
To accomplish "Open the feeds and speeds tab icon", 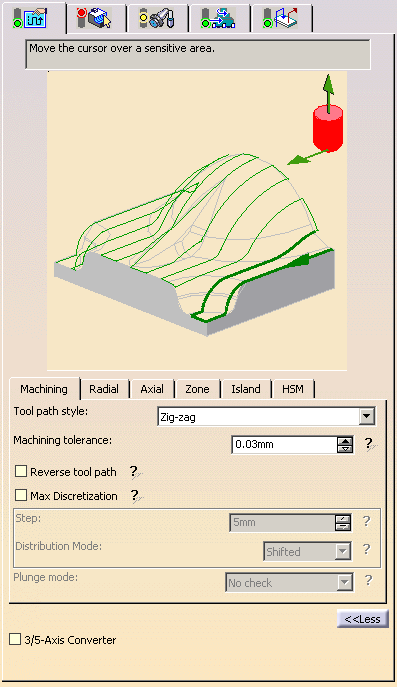I will coord(218,19).
